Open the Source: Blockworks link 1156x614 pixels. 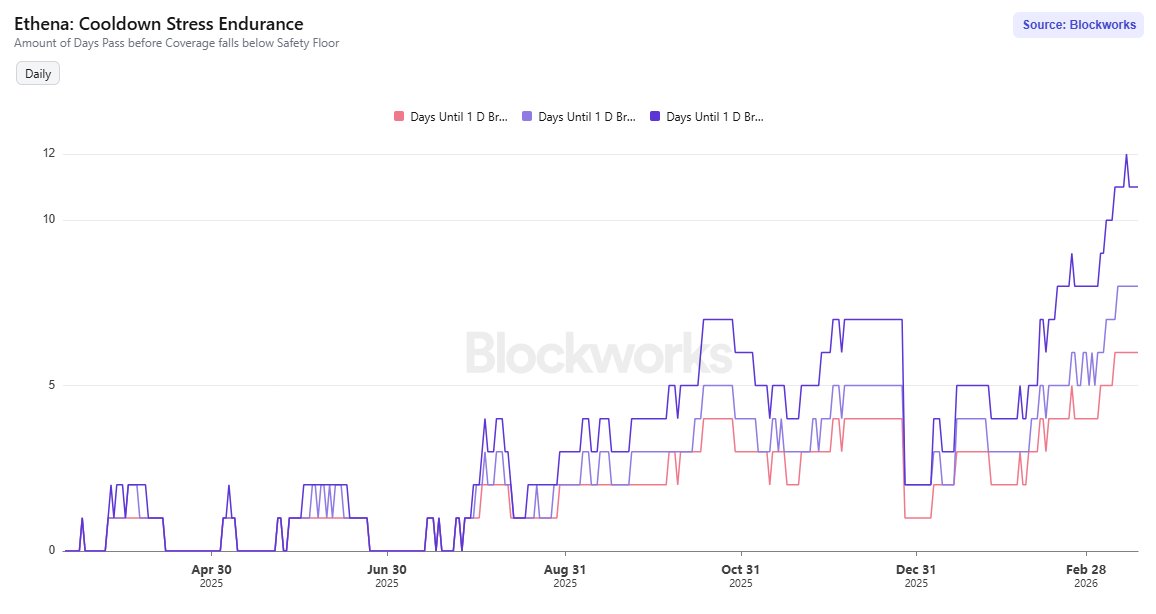[1078, 24]
